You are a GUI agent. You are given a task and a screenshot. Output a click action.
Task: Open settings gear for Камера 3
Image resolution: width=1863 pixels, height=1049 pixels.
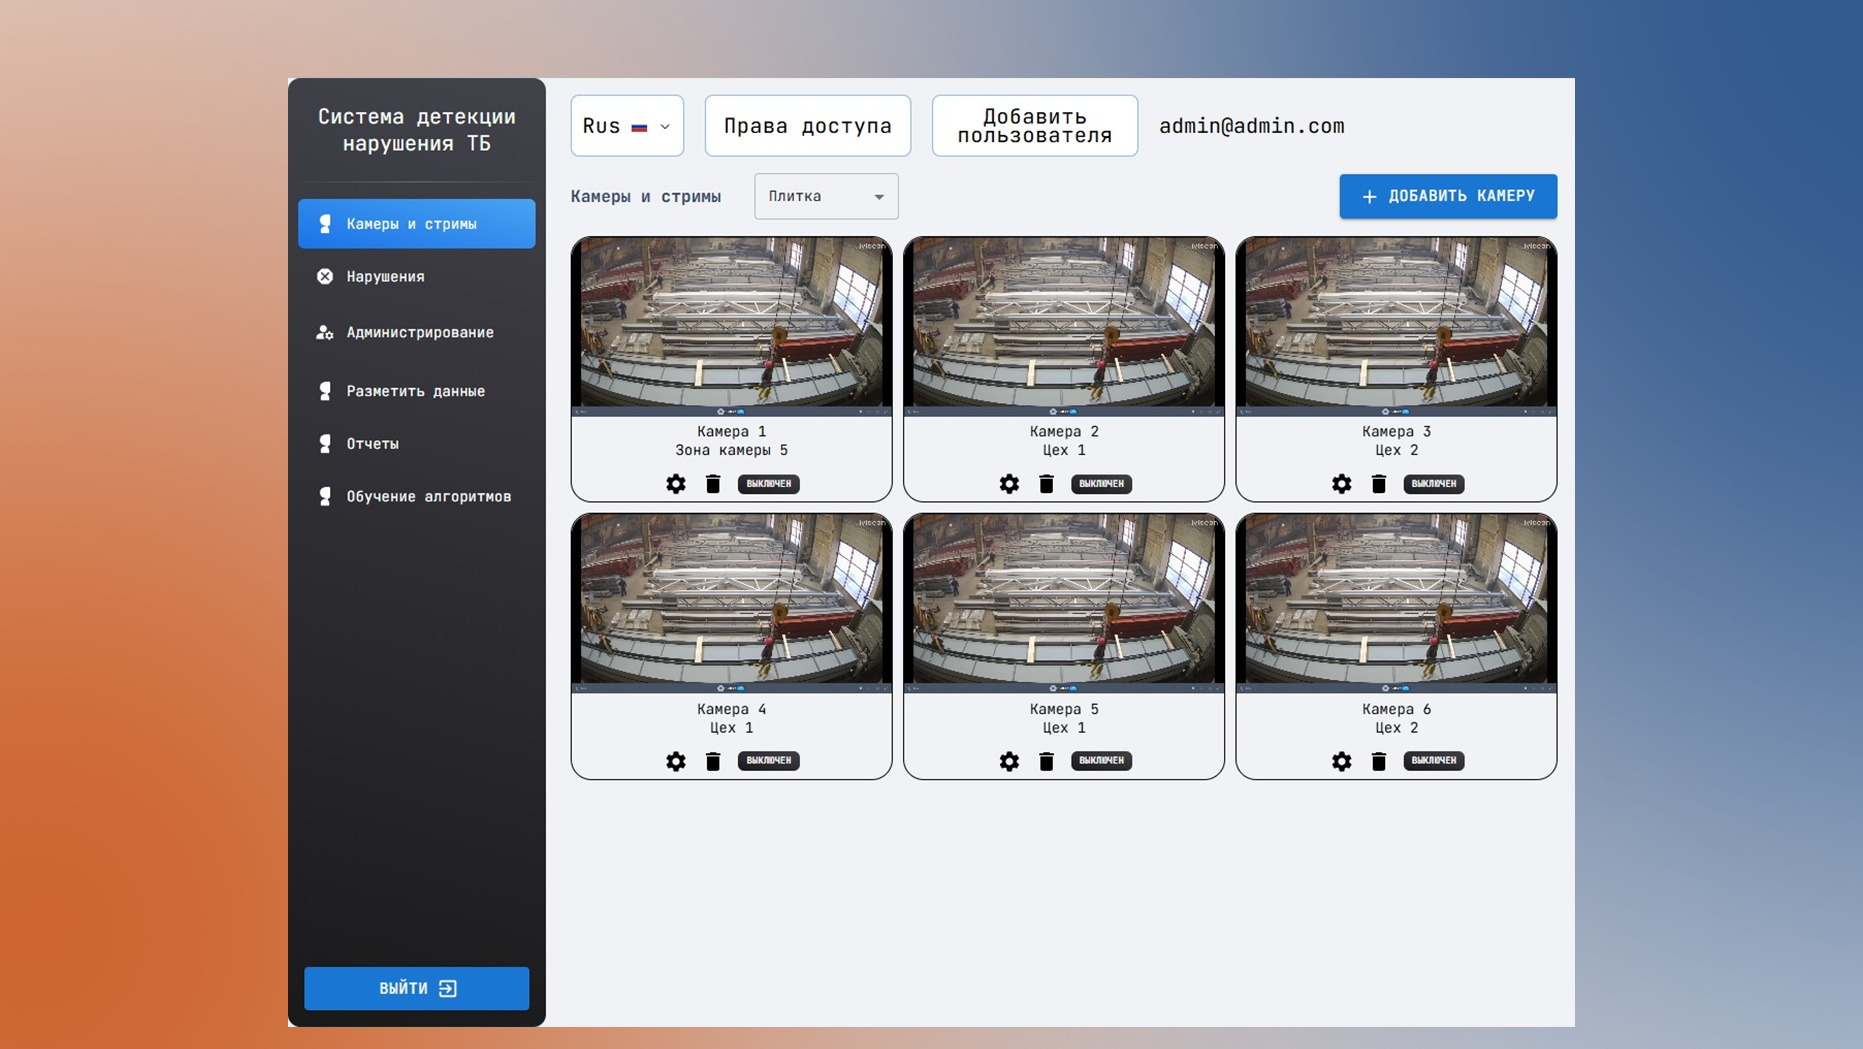(x=1341, y=484)
